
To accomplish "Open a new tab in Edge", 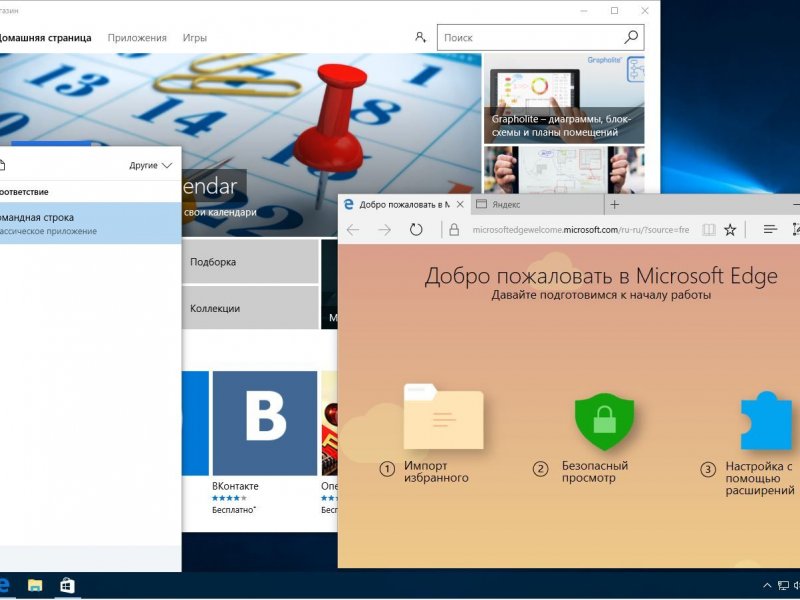I will 615,205.
